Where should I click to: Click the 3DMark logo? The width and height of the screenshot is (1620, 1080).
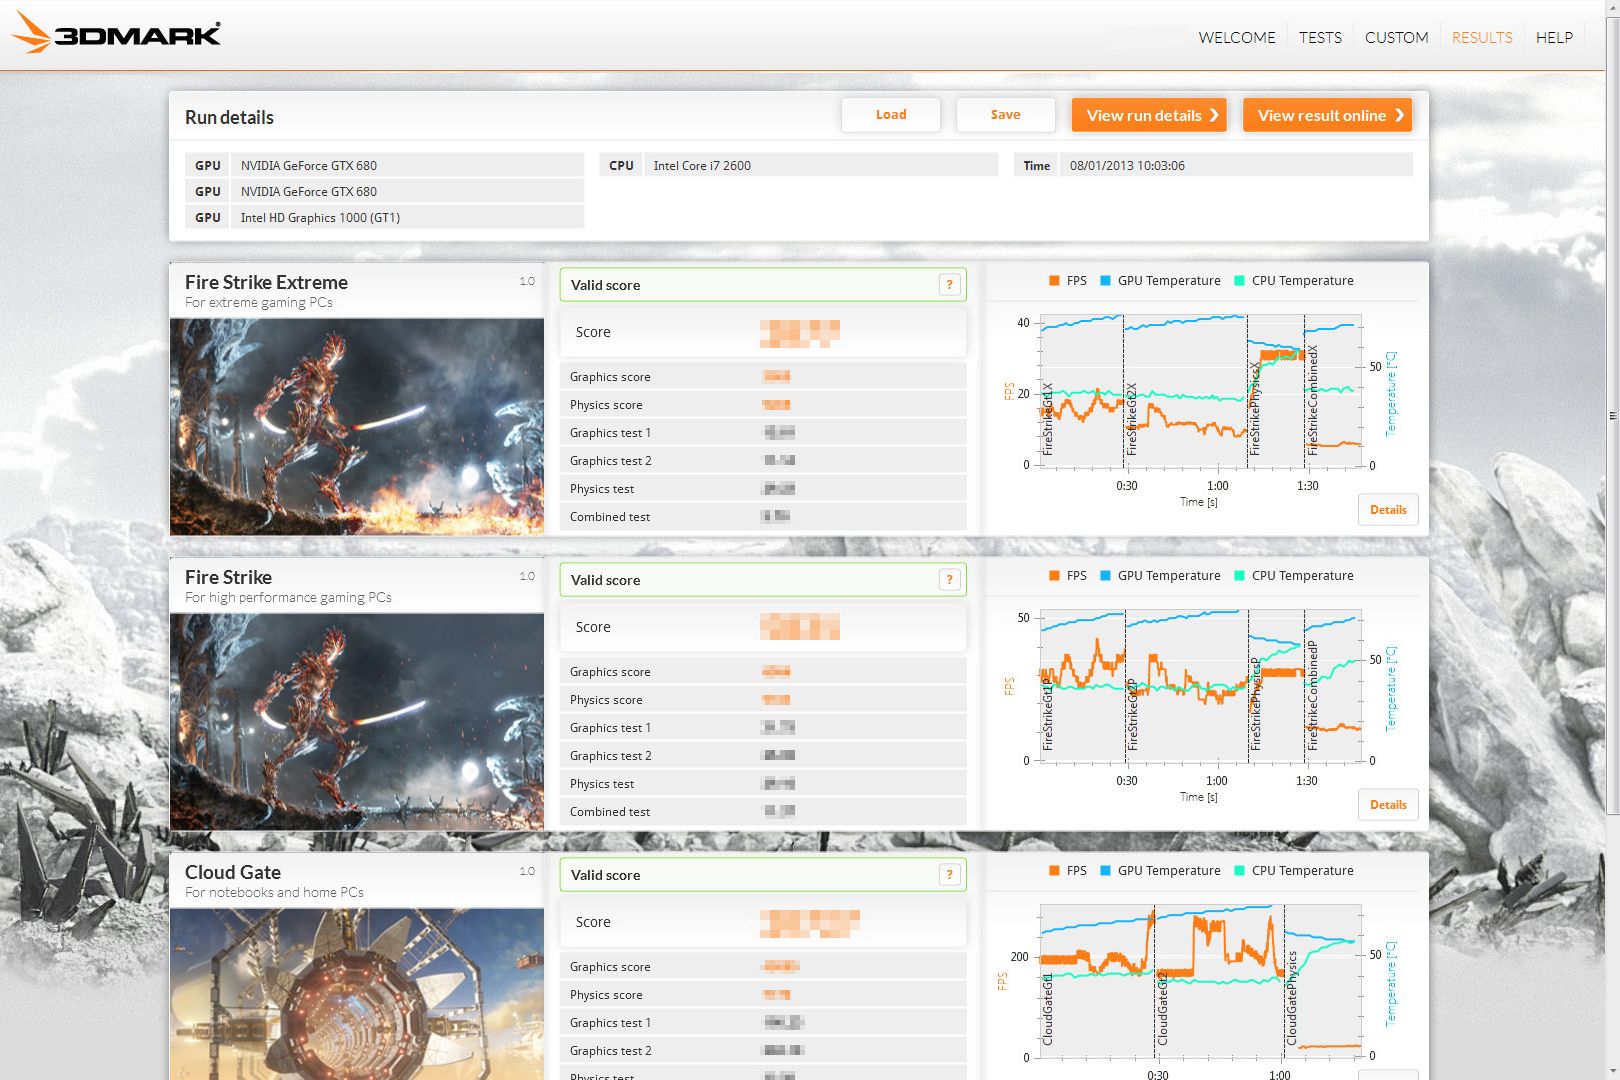coord(116,33)
